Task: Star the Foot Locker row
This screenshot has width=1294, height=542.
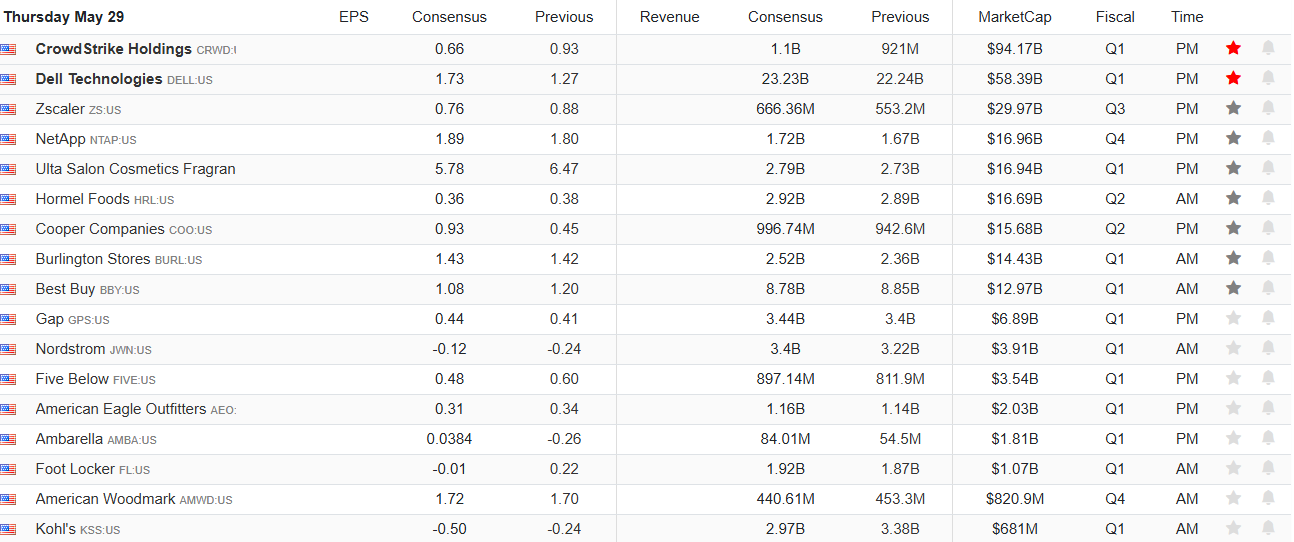Action: (x=1233, y=468)
